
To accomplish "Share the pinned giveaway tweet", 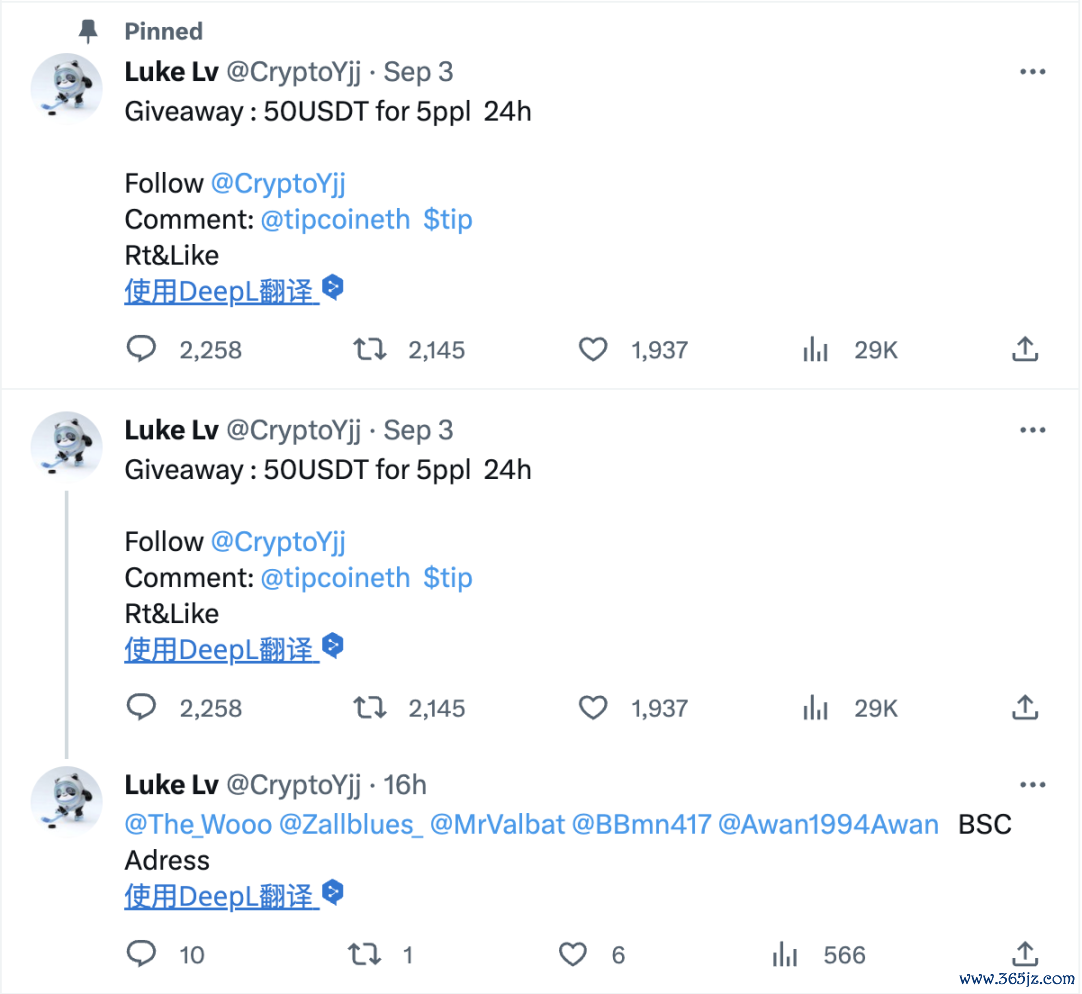I will (x=1025, y=349).
